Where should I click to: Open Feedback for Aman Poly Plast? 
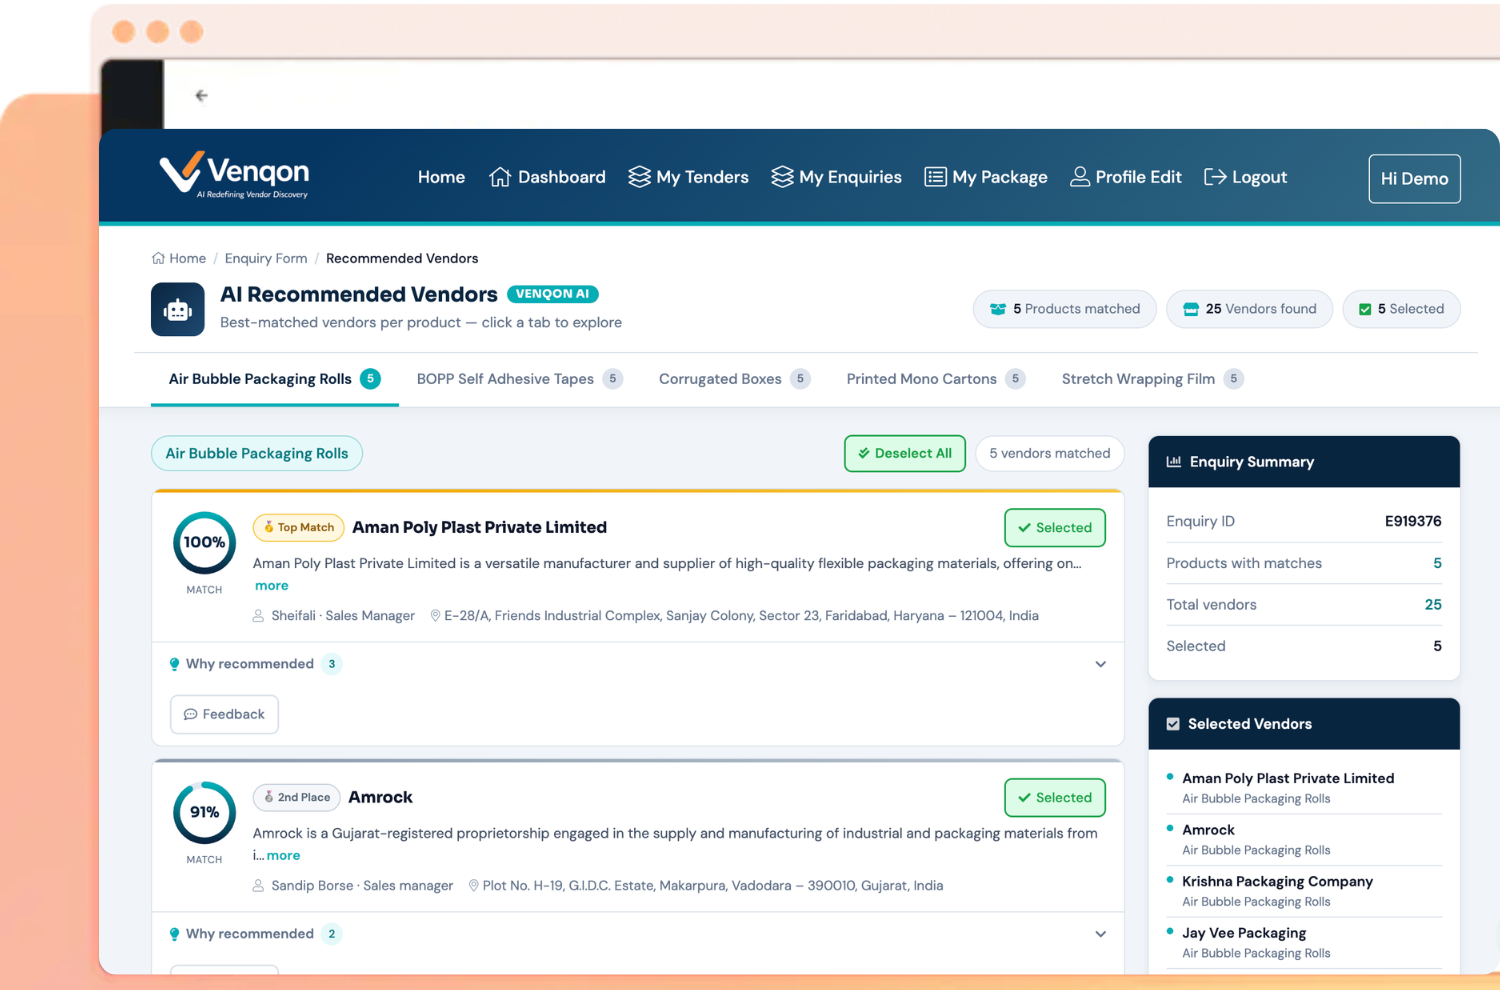pyautogui.click(x=224, y=714)
